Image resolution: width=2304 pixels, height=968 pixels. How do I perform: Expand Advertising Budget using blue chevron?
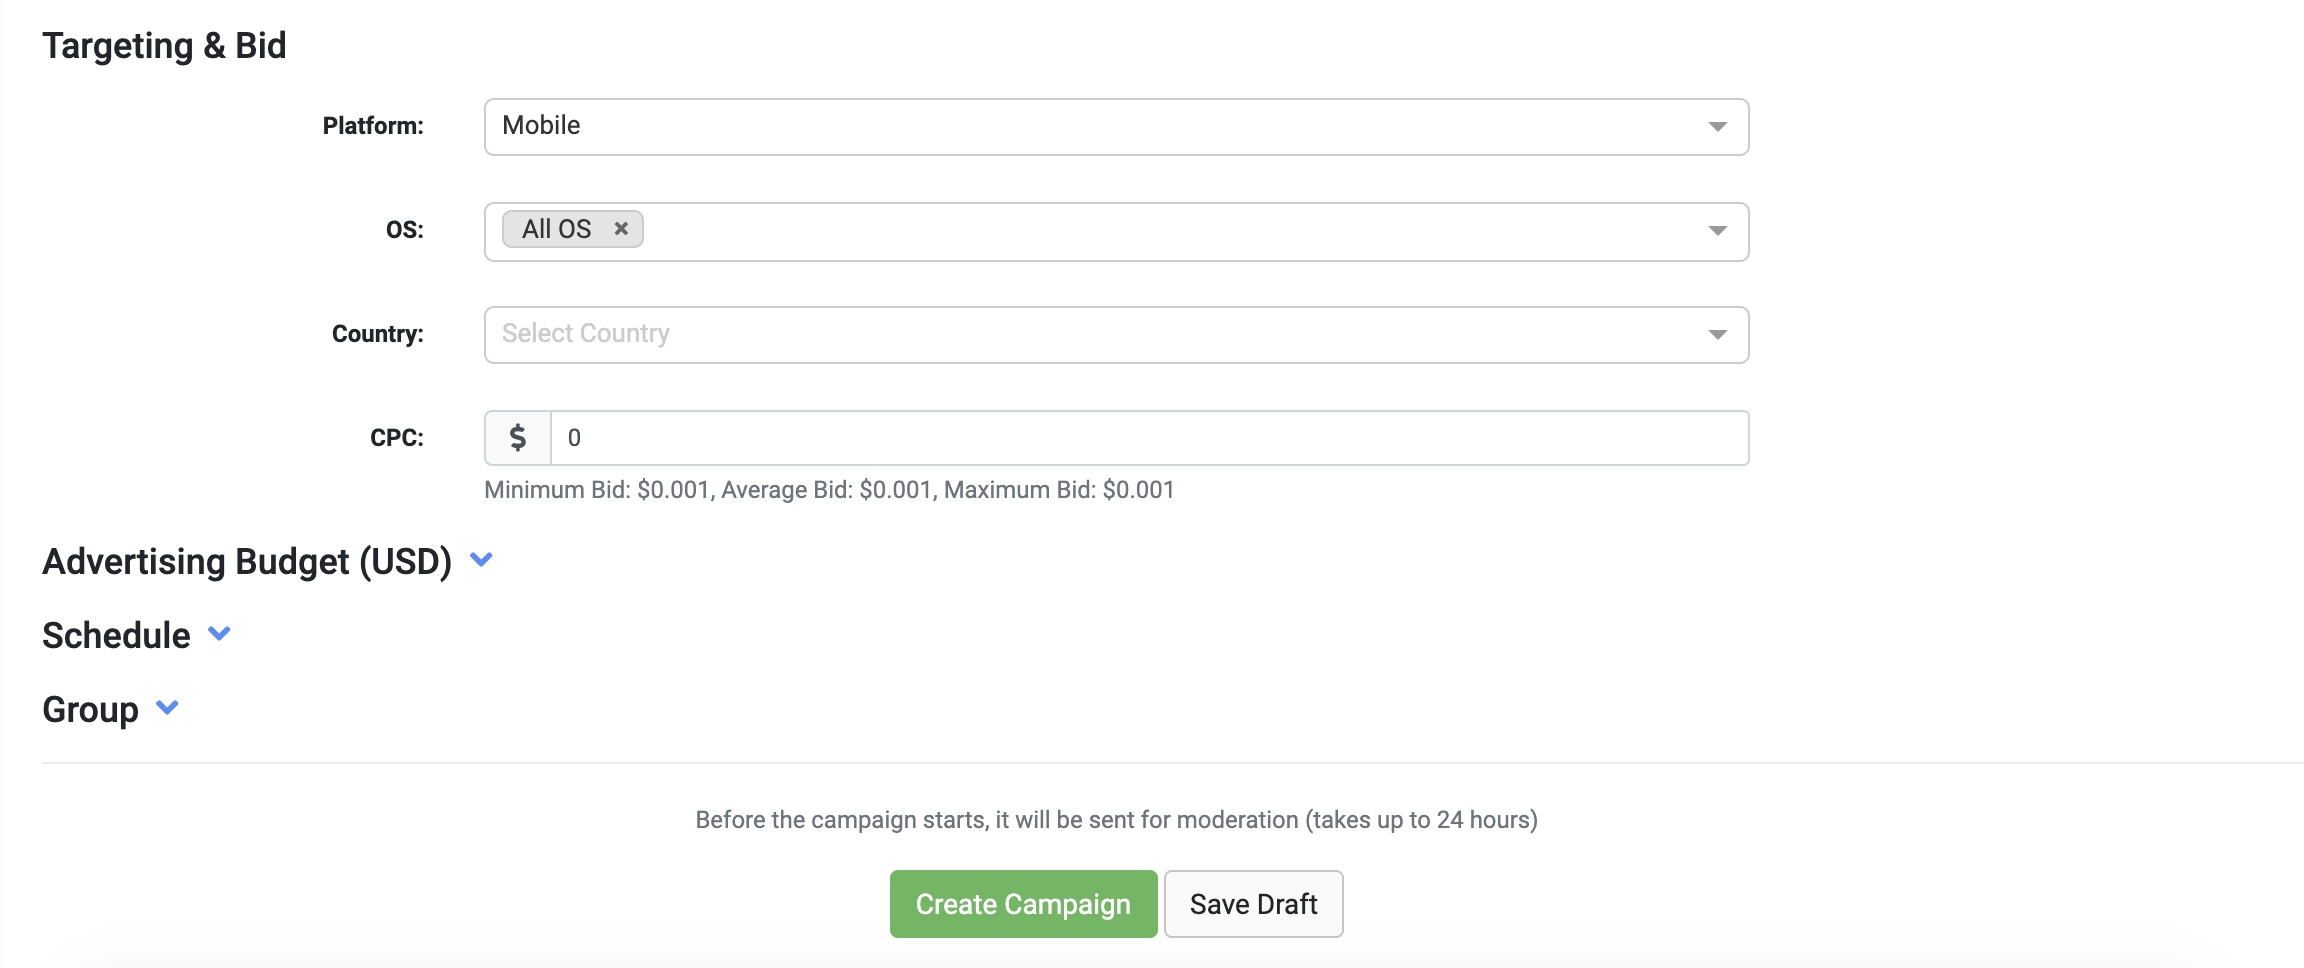pos(481,560)
